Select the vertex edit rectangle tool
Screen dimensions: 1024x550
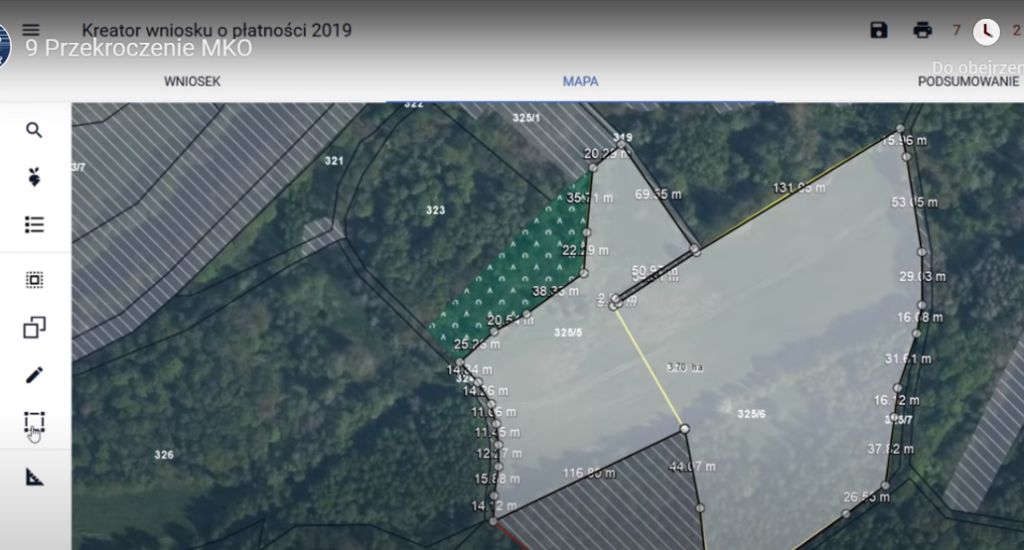(x=34, y=423)
